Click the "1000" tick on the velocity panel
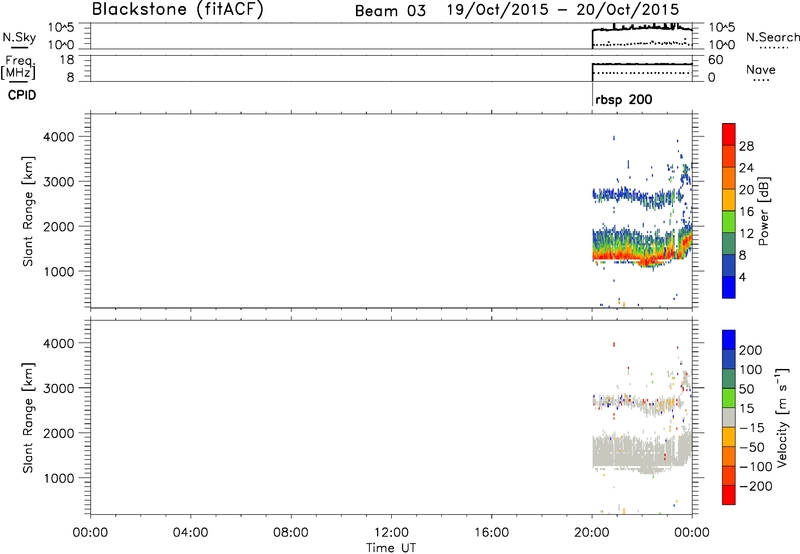Viewport: 800px width, 554px height. (x=59, y=478)
